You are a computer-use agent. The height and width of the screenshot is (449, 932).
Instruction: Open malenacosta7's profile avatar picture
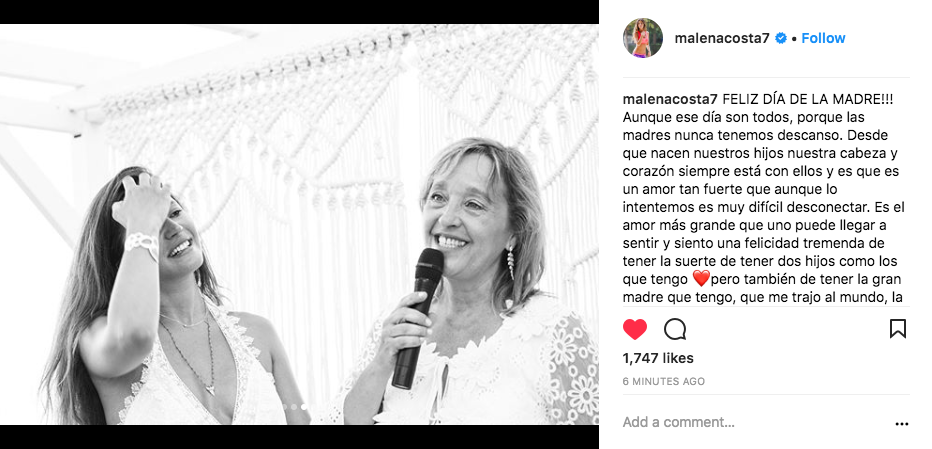tap(643, 38)
